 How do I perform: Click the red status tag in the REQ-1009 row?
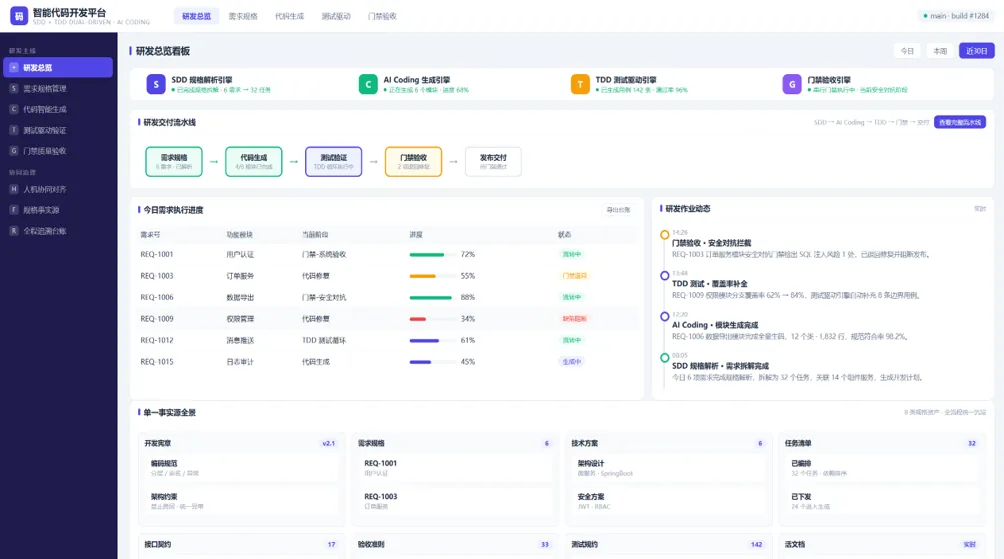point(574,319)
